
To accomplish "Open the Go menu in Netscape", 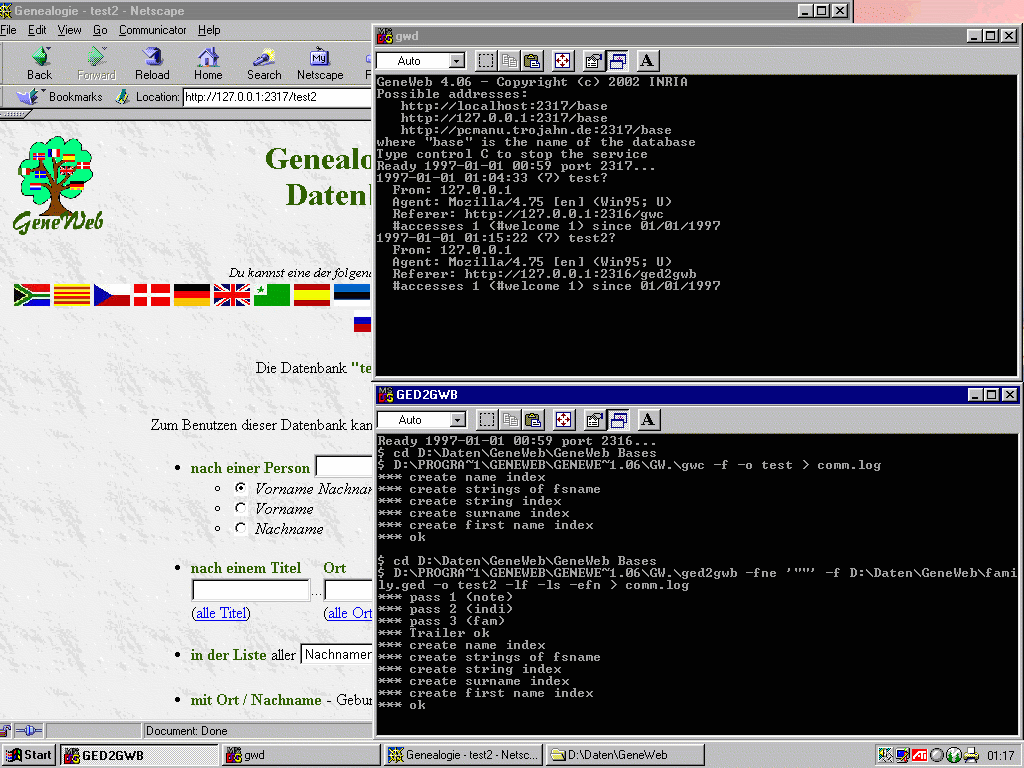I will click(x=100, y=30).
